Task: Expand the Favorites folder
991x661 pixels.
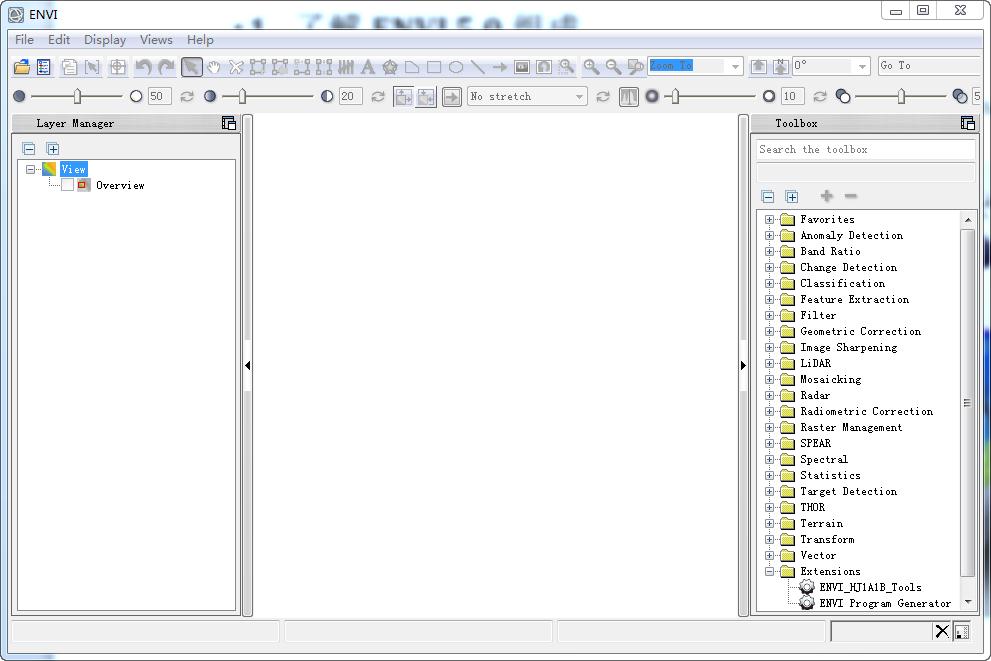Action: (769, 219)
